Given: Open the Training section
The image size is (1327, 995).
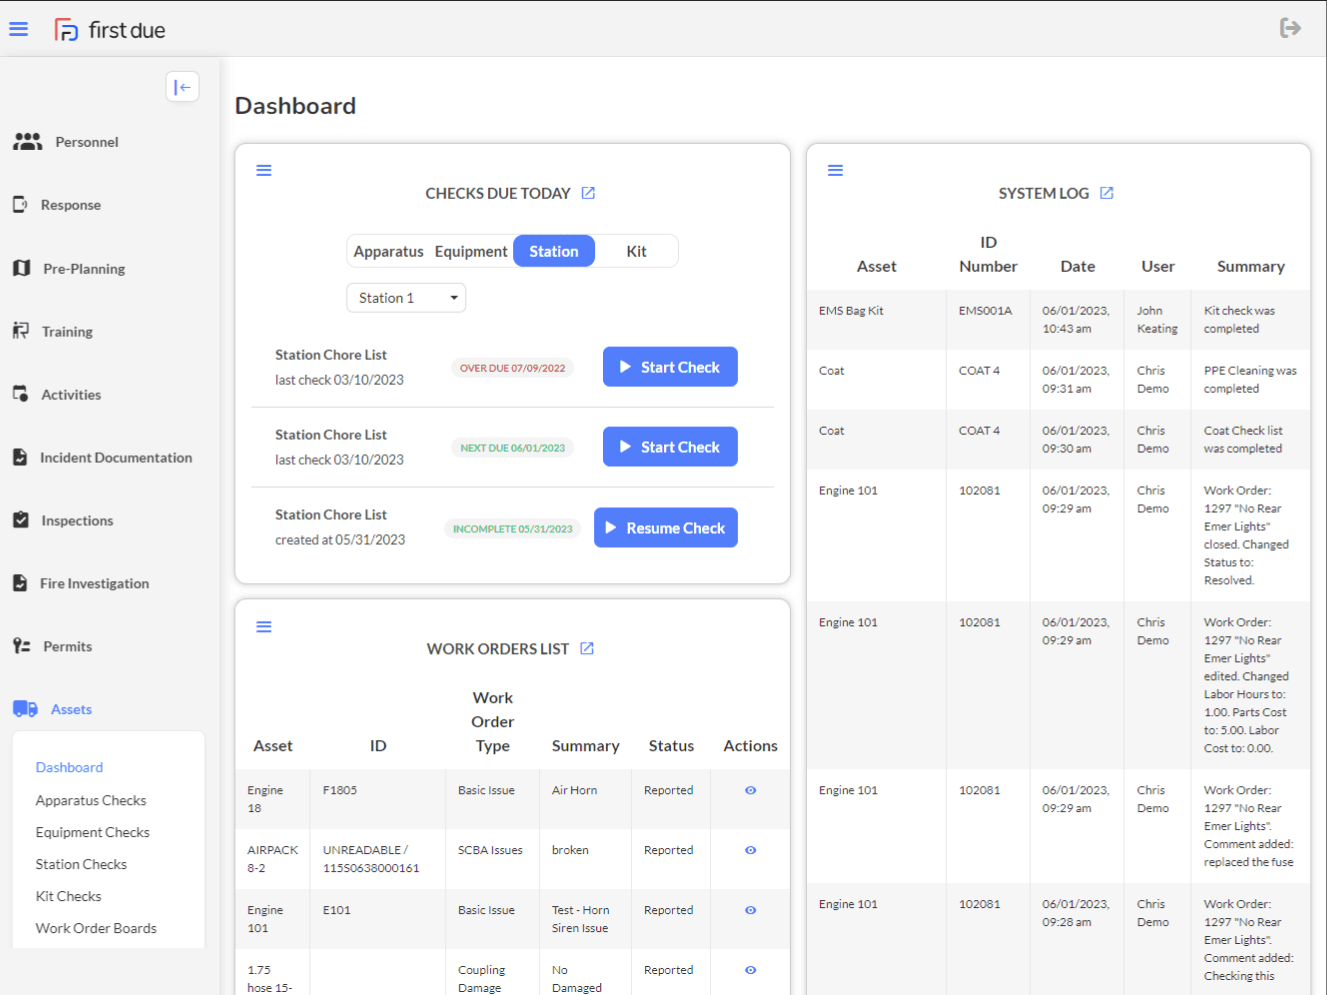Looking at the screenshot, I should point(67,332).
